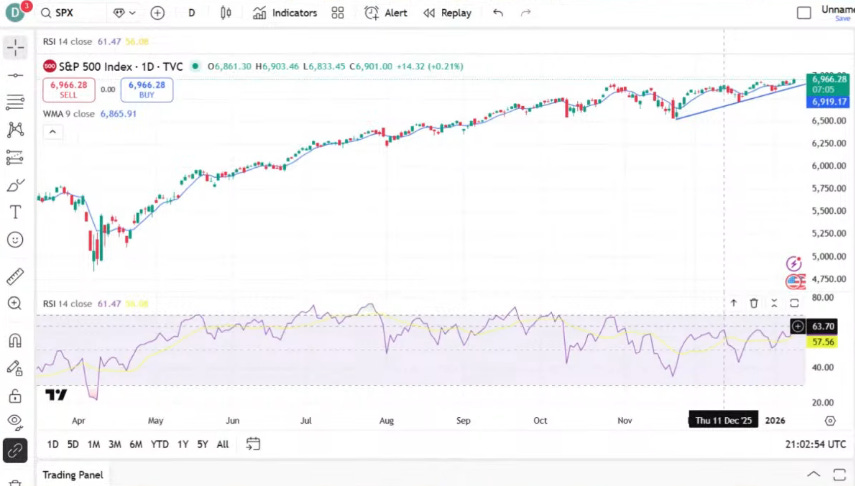The height and width of the screenshot is (486, 855).
Task: Open the Fibonacci retracement tools
Action: click(15, 102)
